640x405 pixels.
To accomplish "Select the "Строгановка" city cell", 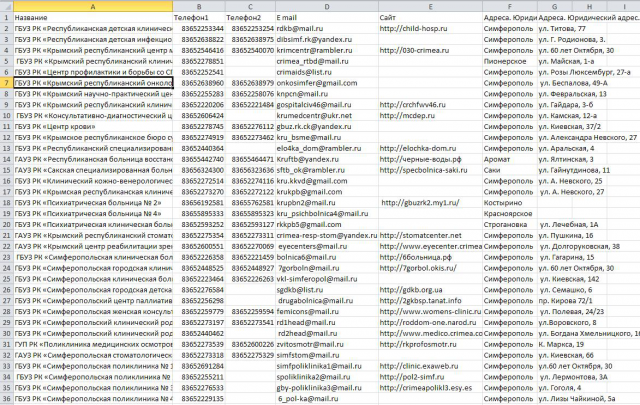I will (510, 225).
